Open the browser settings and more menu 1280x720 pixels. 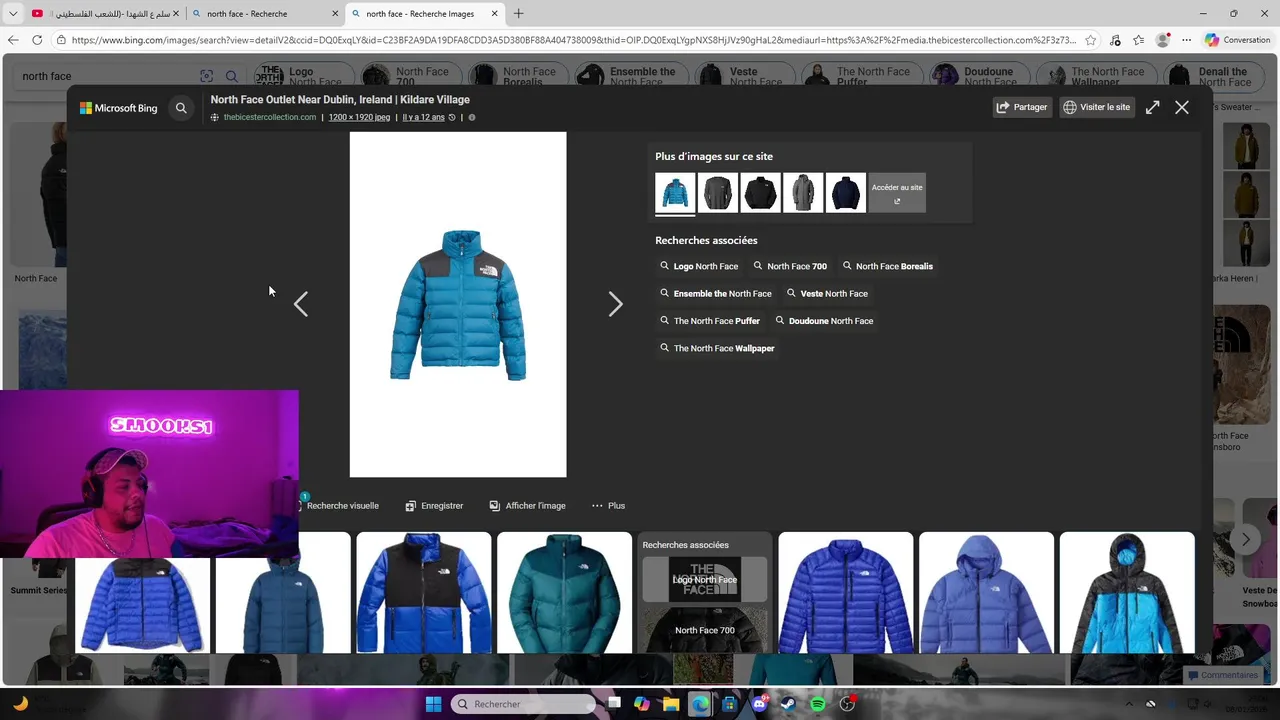click(x=1186, y=40)
